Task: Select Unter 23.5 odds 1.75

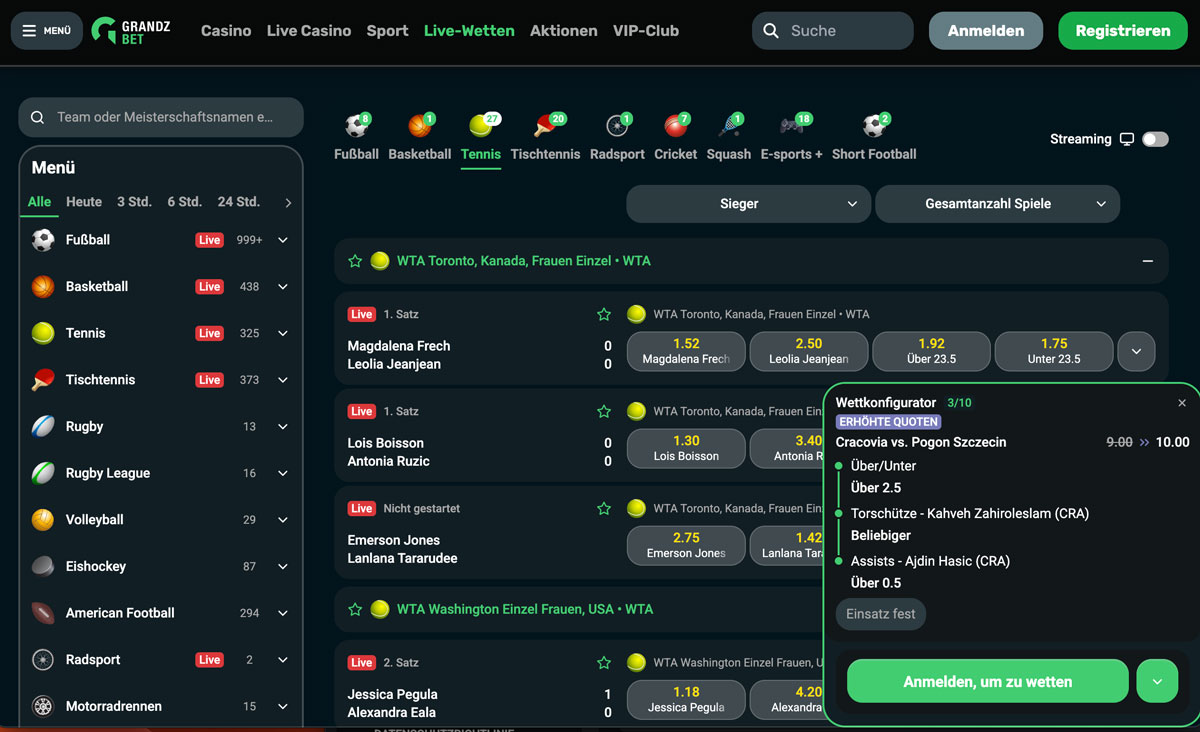Action: 1054,352
